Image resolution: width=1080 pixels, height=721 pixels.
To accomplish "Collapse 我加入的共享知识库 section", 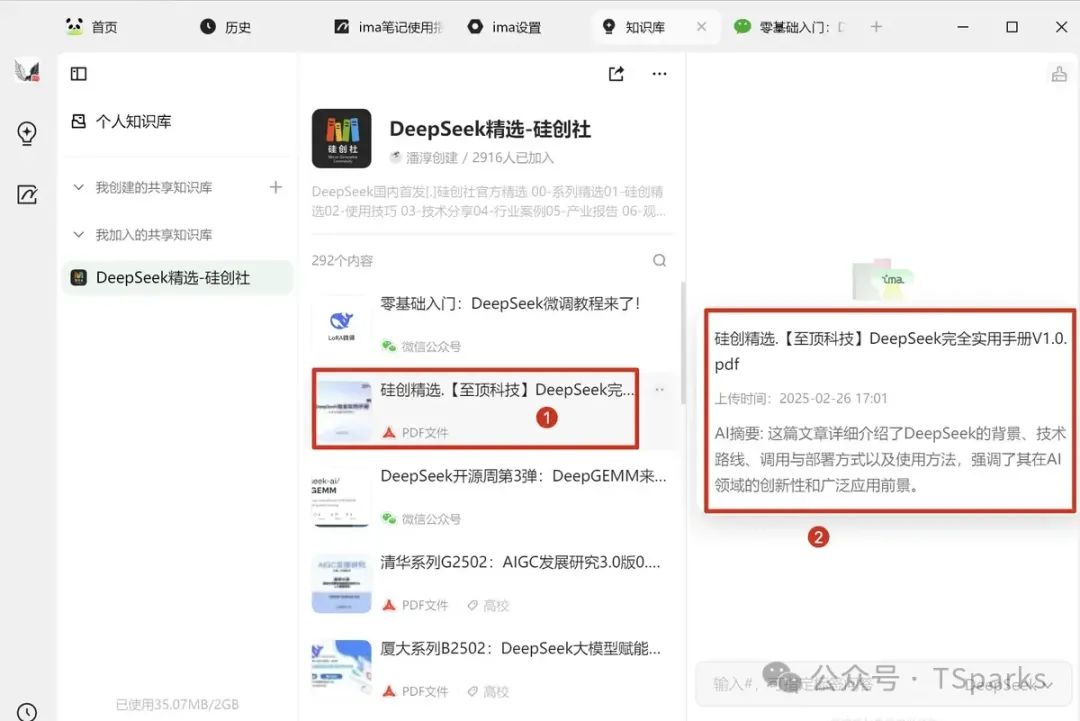I will 79,235.
